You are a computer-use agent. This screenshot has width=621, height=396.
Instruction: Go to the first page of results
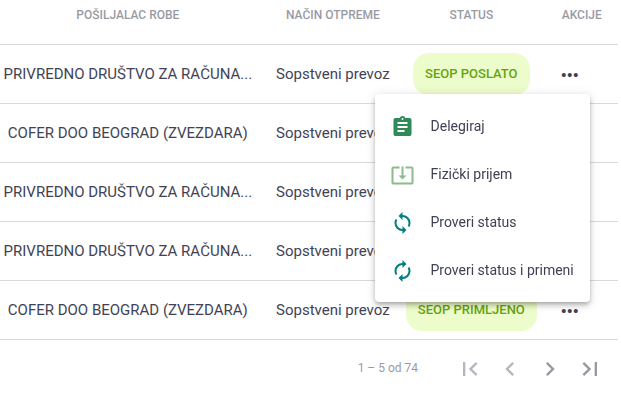[470, 368]
